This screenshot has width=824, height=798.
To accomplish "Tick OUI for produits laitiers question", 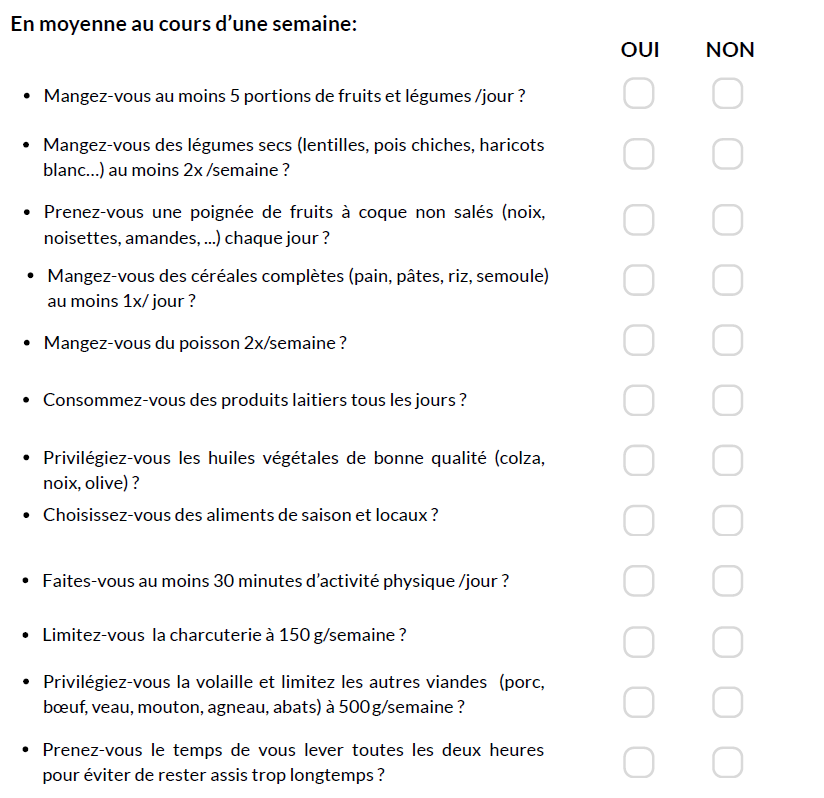I will [638, 400].
